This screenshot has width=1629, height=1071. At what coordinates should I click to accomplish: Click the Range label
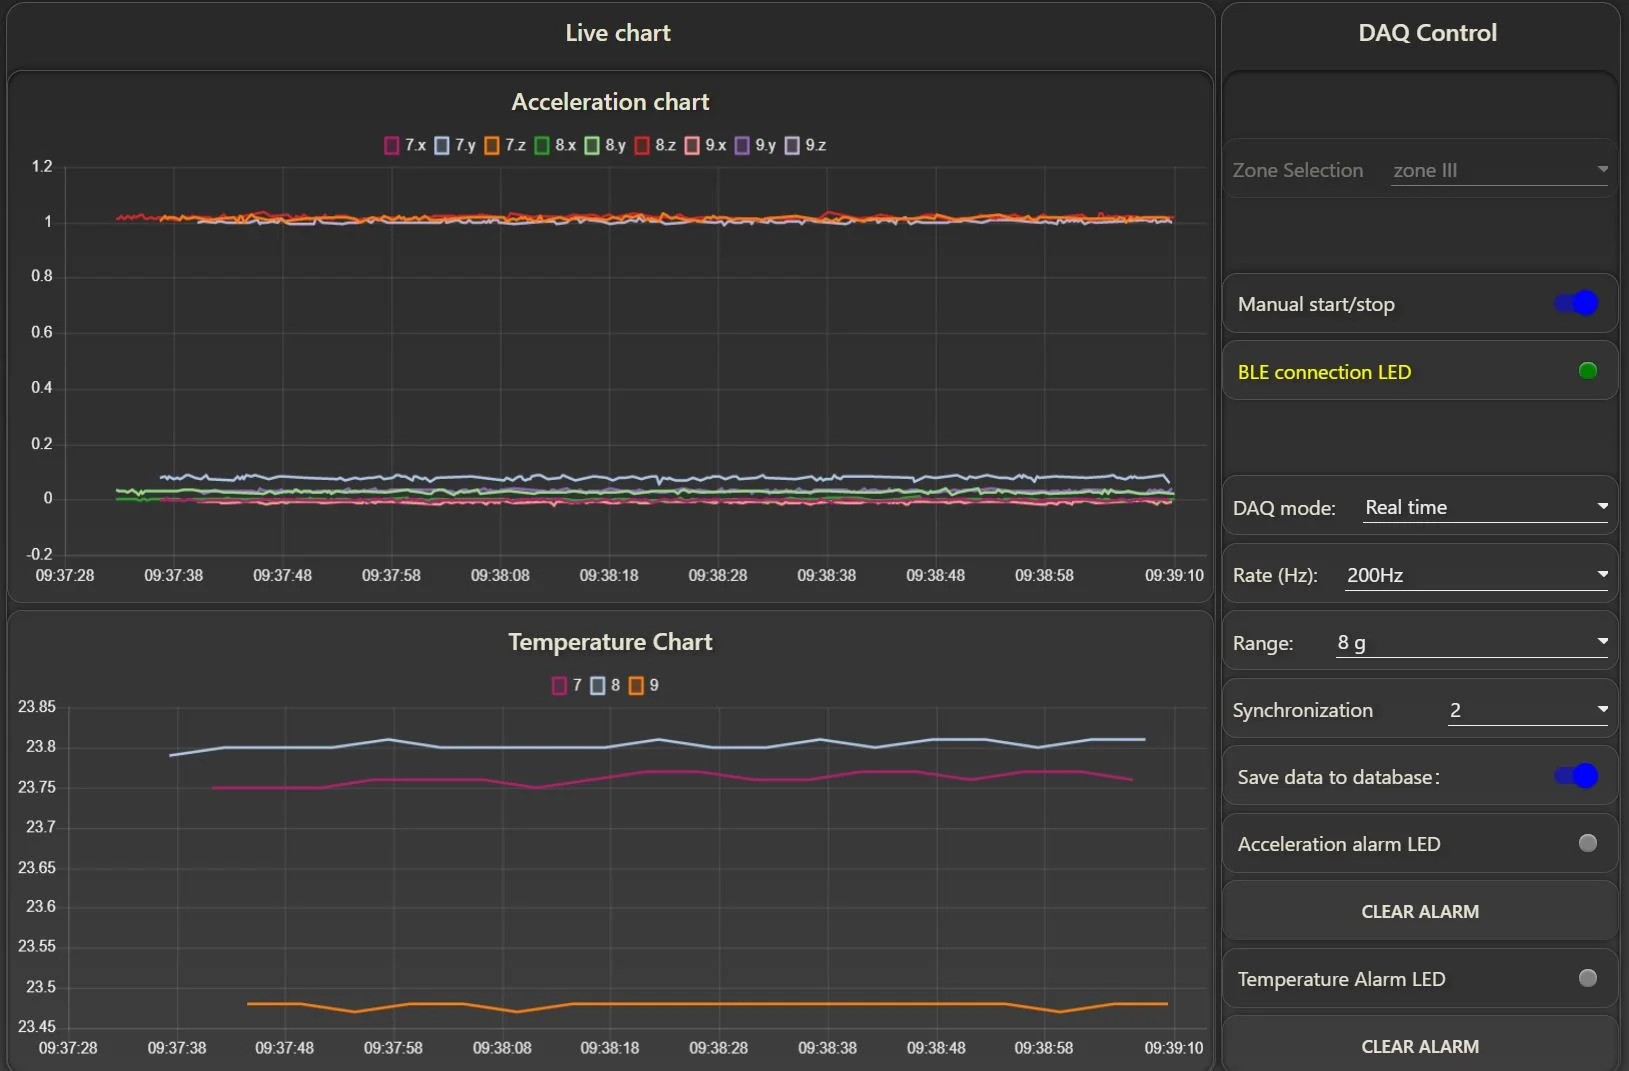1262,643
